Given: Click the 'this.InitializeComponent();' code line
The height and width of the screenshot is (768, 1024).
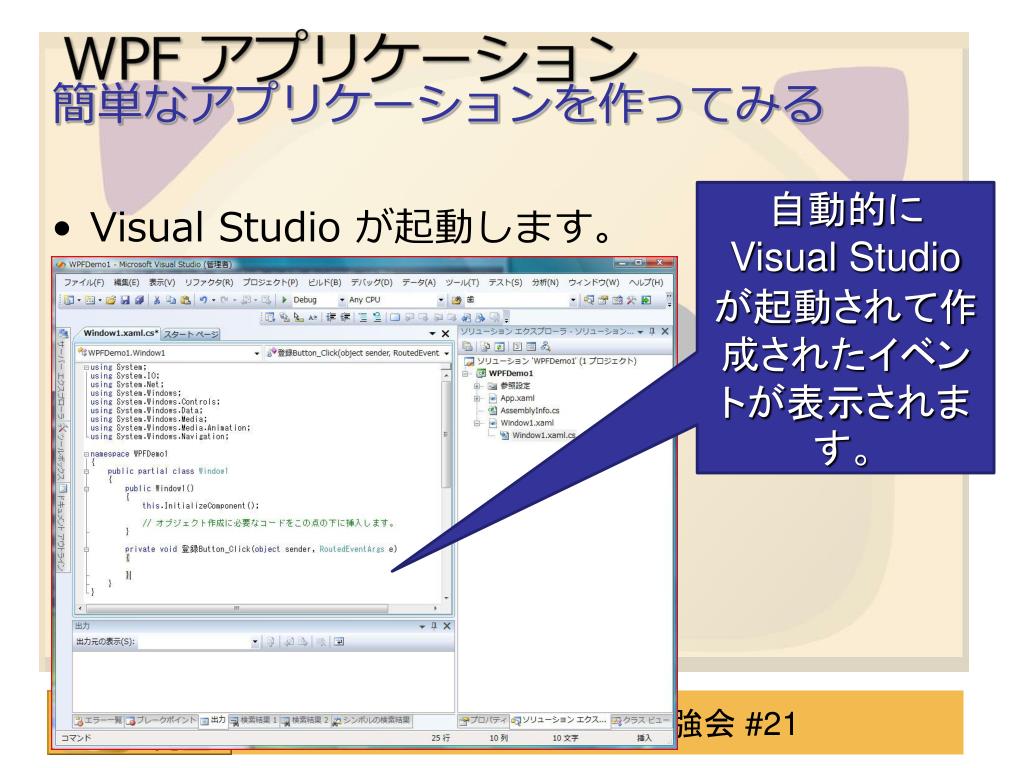Looking at the screenshot, I should [x=200, y=505].
